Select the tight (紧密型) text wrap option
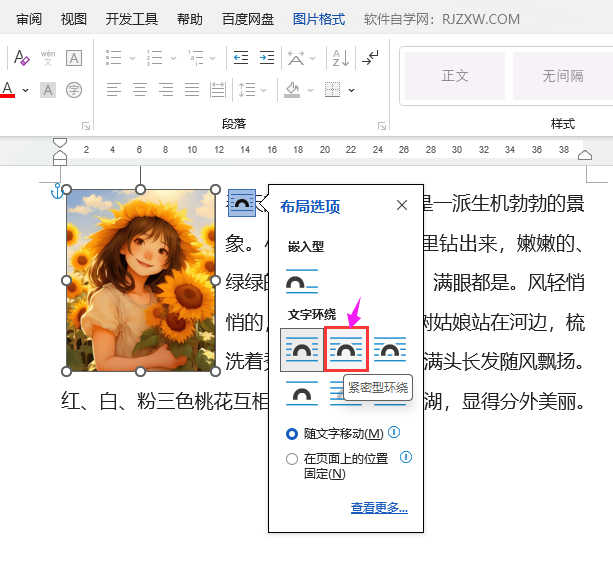Screen dimensions: 613x568 click(x=346, y=349)
